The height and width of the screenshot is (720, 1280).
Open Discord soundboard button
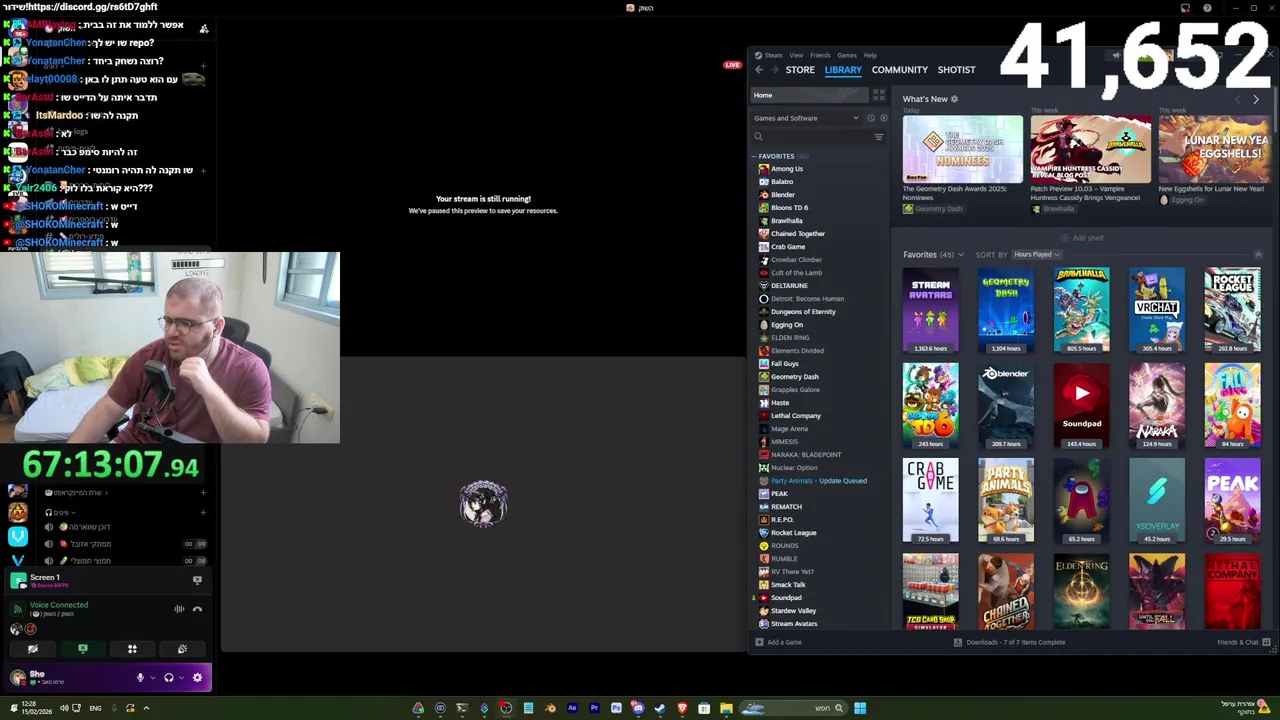click(x=182, y=649)
